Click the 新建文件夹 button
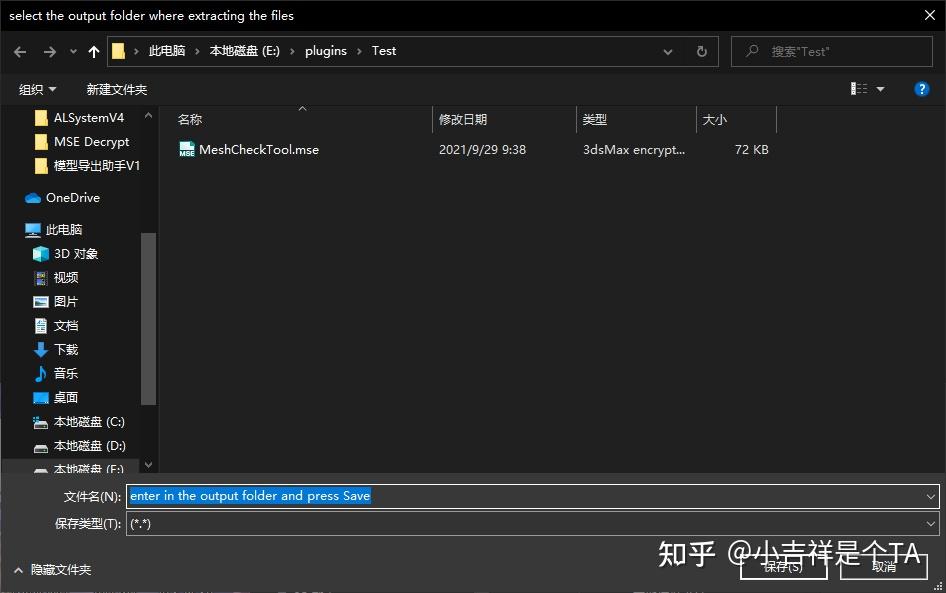946x593 pixels. click(x=117, y=88)
